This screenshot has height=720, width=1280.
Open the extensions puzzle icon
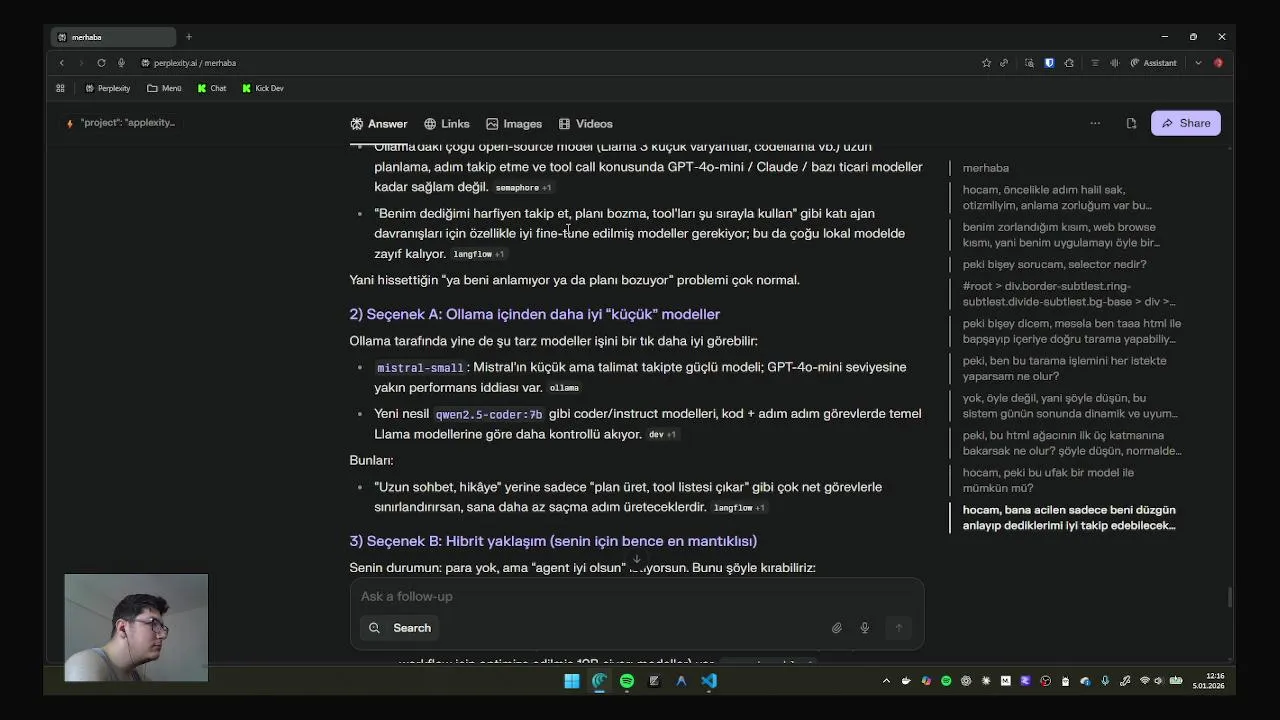pyautogui.click(x=1069, y=63)
